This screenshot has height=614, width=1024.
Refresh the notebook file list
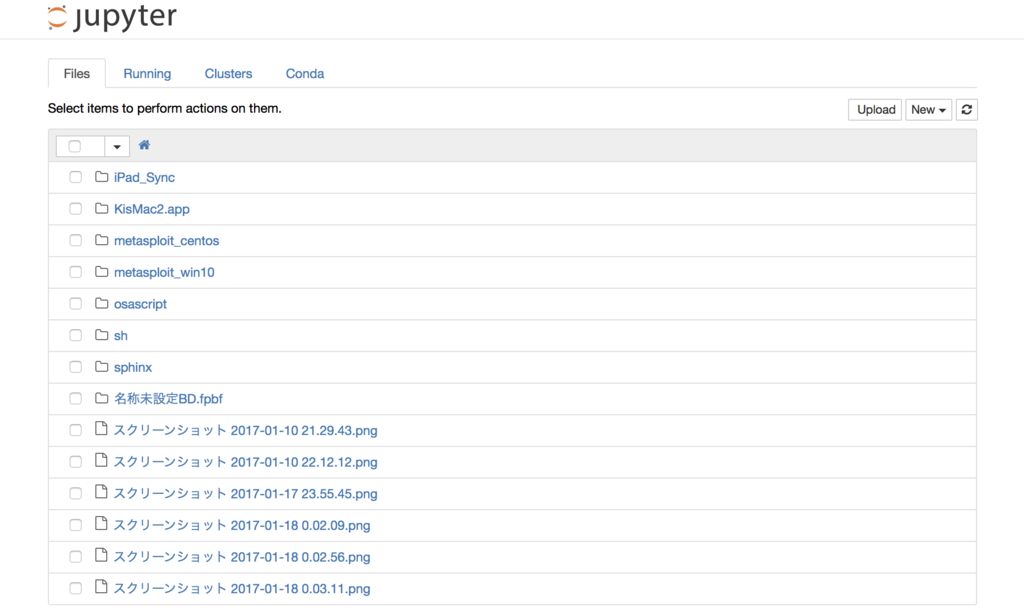[x=967, y=110]
